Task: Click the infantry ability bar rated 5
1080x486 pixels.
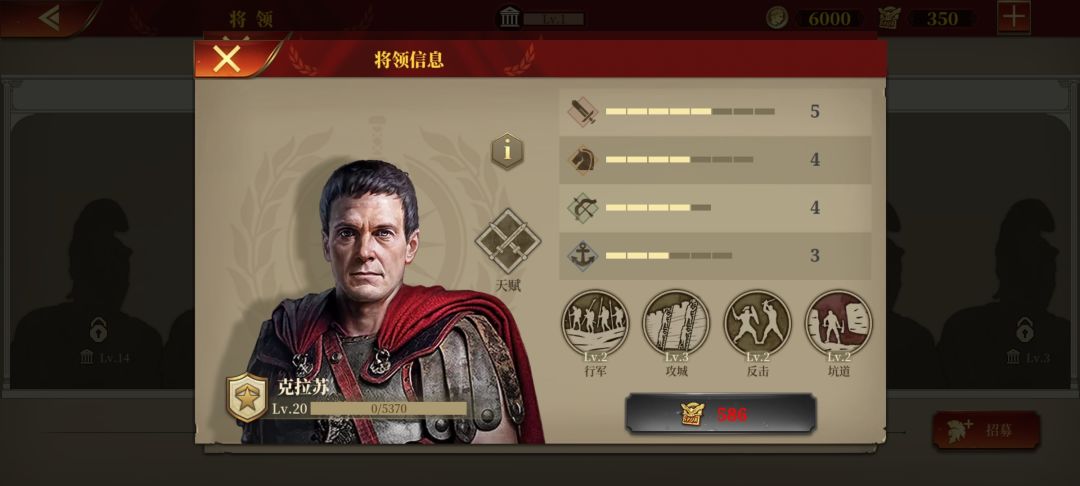Action: pyautogui.click(x=690, y=112)
